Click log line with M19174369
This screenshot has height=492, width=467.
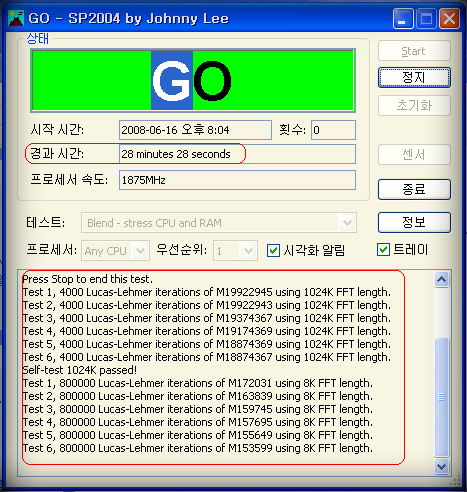point(207,331)
